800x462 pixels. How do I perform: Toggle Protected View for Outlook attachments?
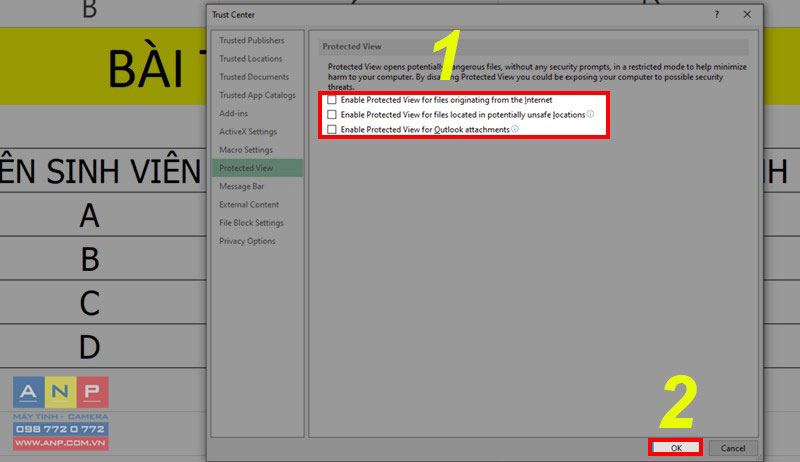[332, 130]
